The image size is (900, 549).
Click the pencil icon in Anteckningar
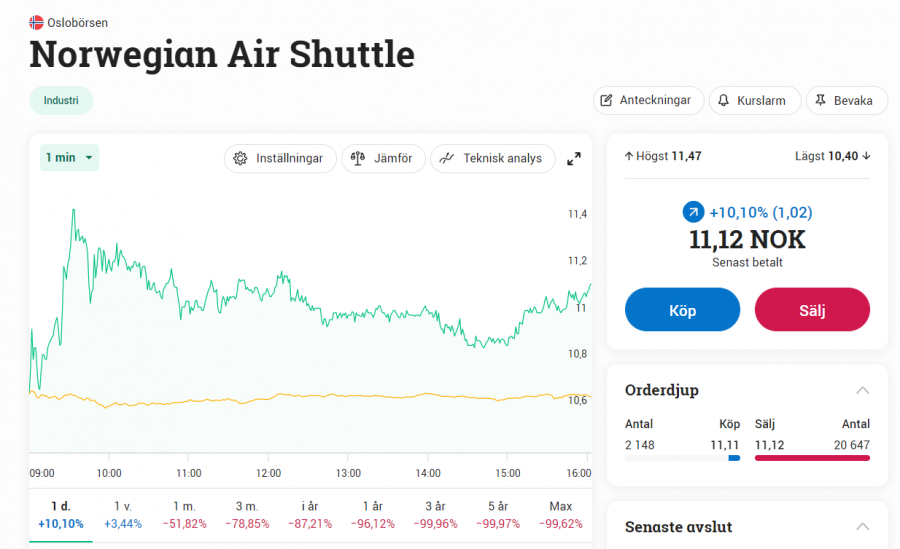[606, 101]
